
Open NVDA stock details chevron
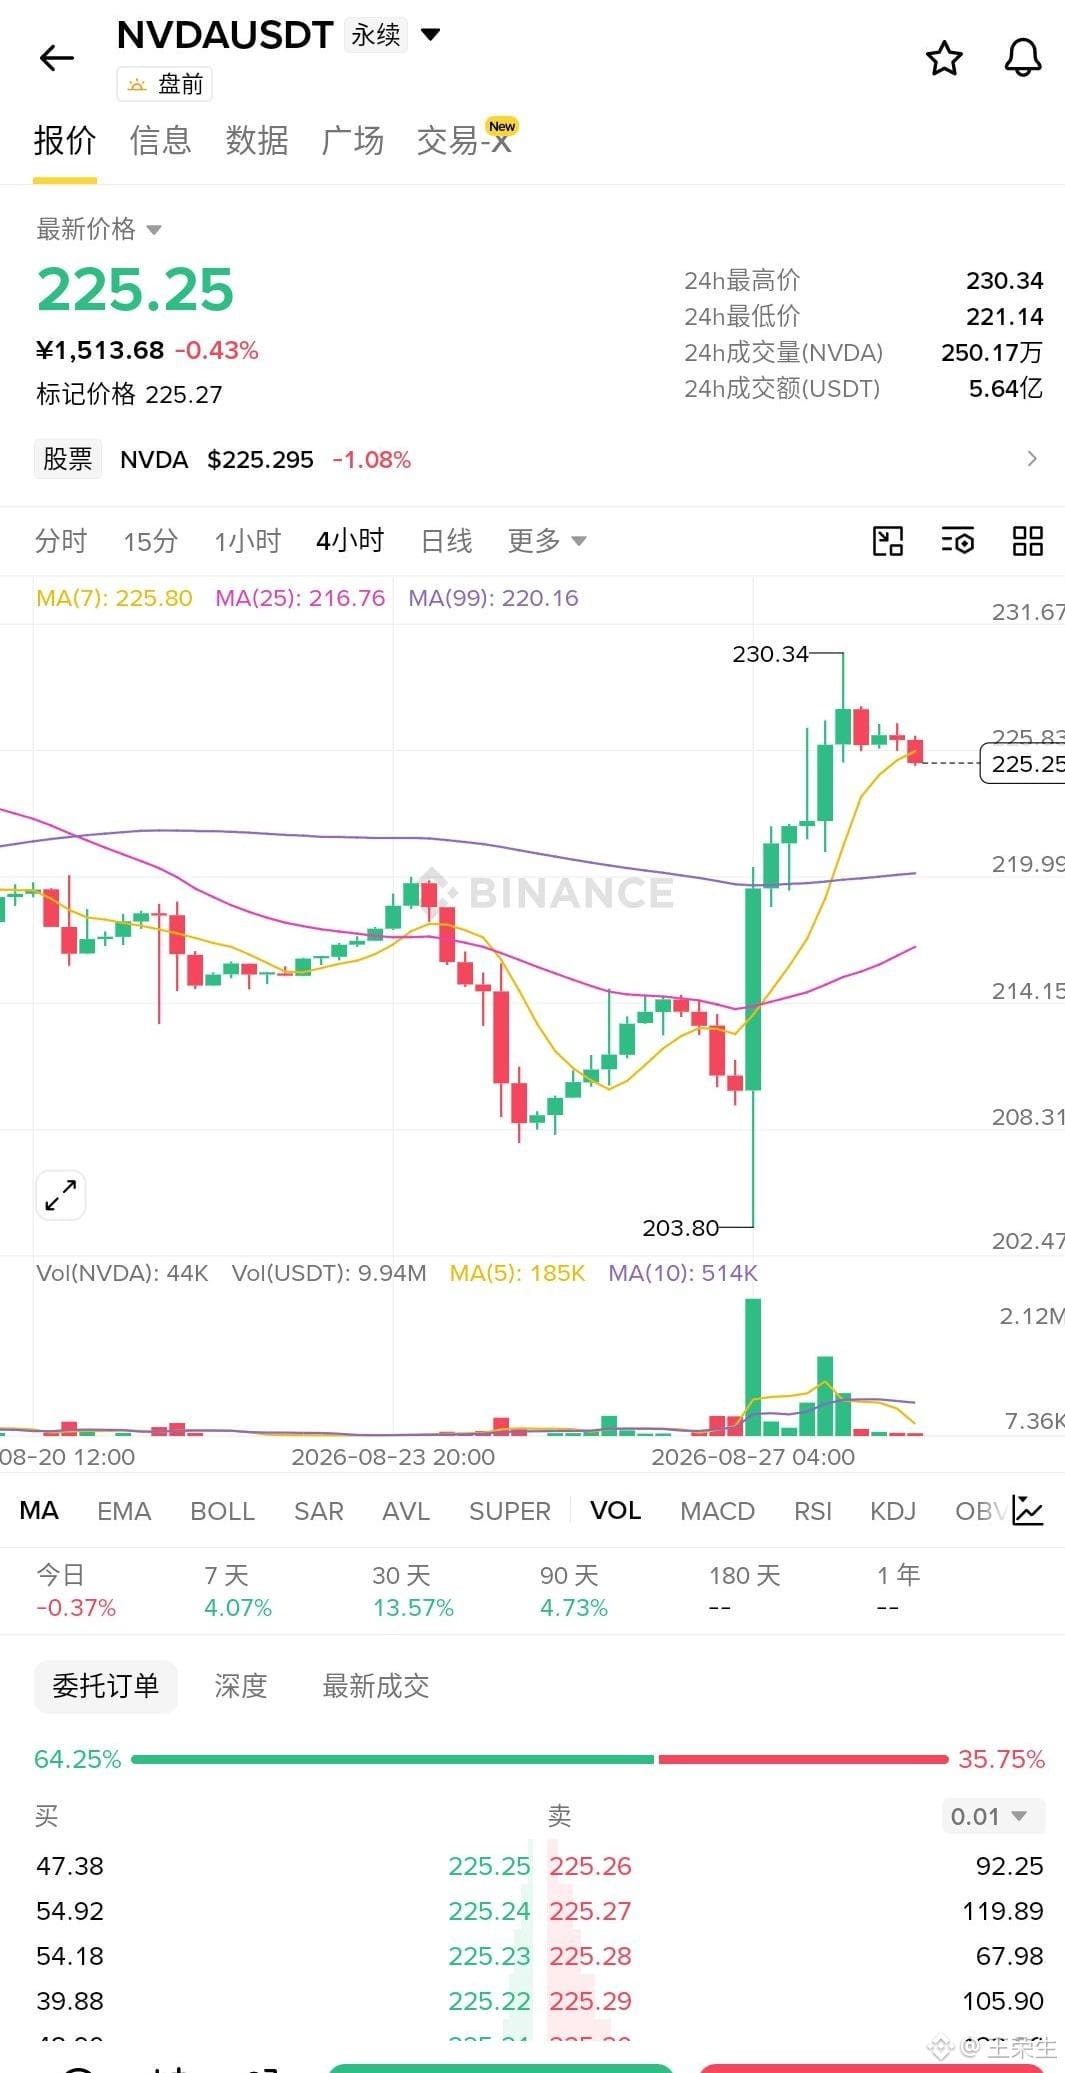point(1032,459)
